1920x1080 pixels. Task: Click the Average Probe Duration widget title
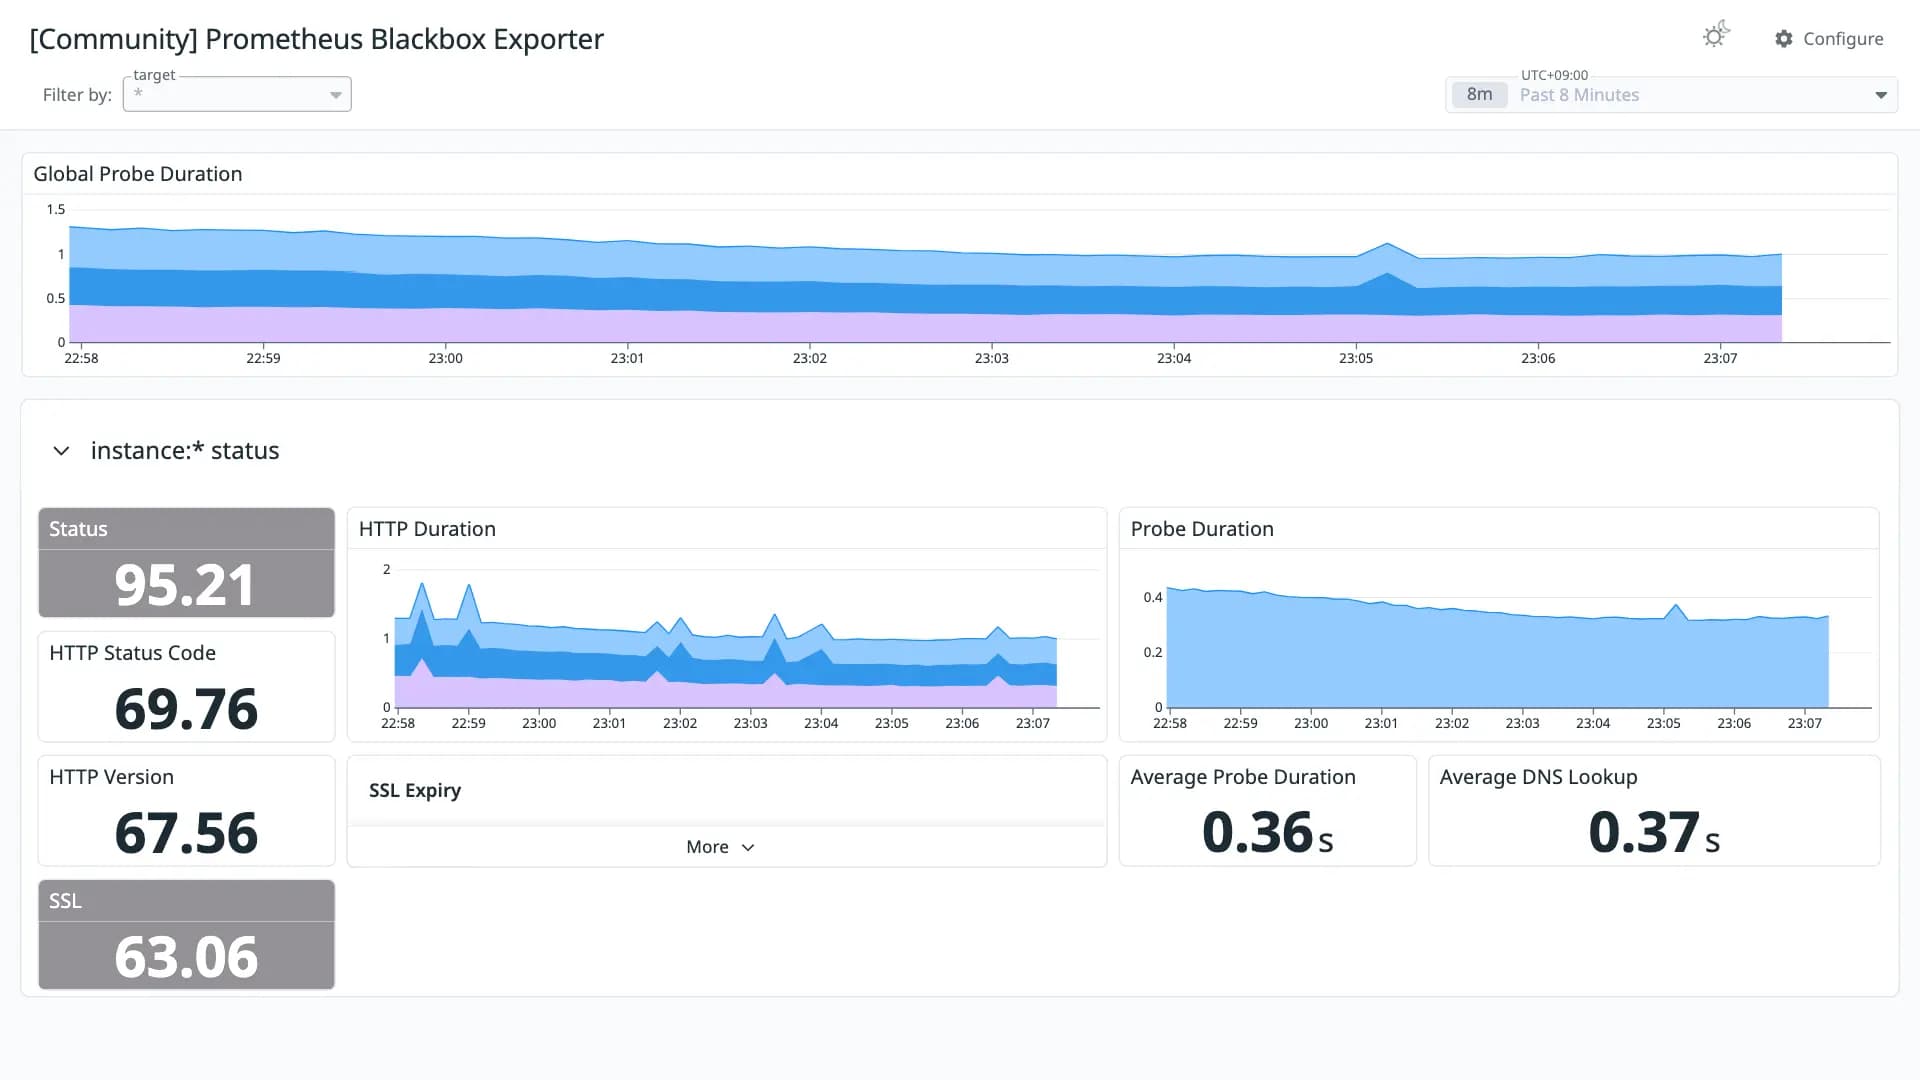click(1243, 777)
